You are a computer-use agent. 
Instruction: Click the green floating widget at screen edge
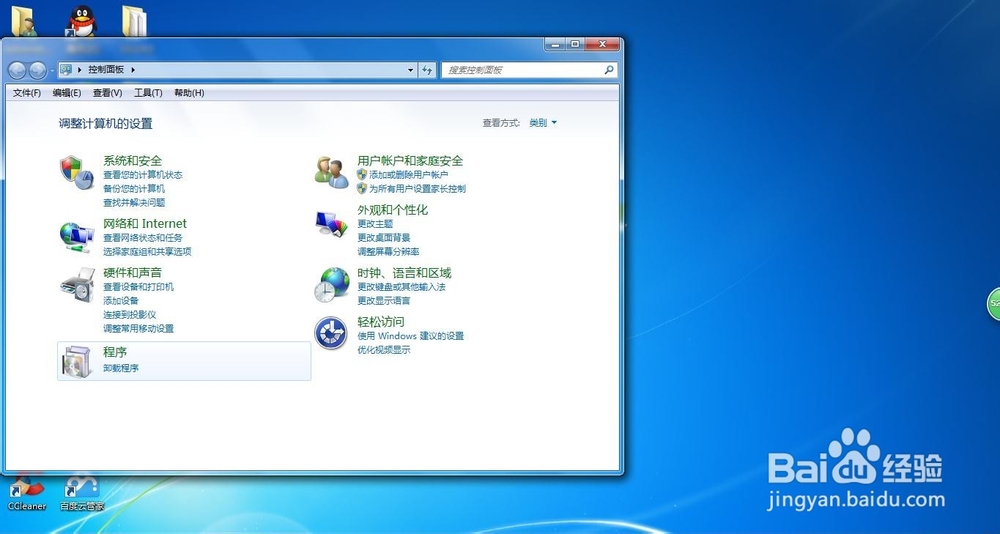pyautogui.click(x=994, y=304)
